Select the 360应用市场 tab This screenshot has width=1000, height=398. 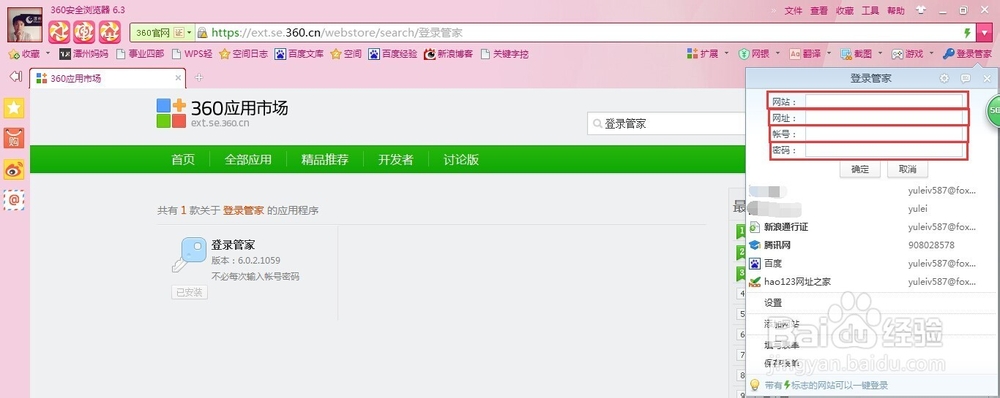pos(108,78)
